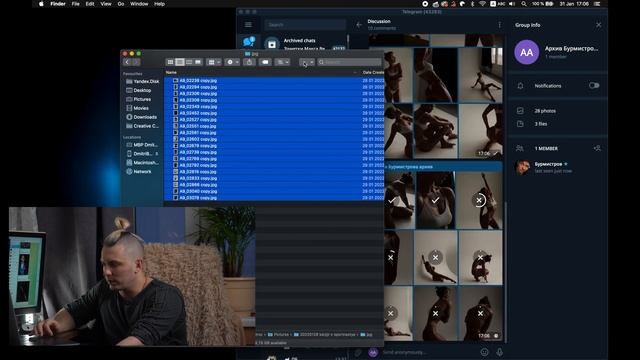
Task: Open Notification Center from menu bar
Action: coord(597,4)
